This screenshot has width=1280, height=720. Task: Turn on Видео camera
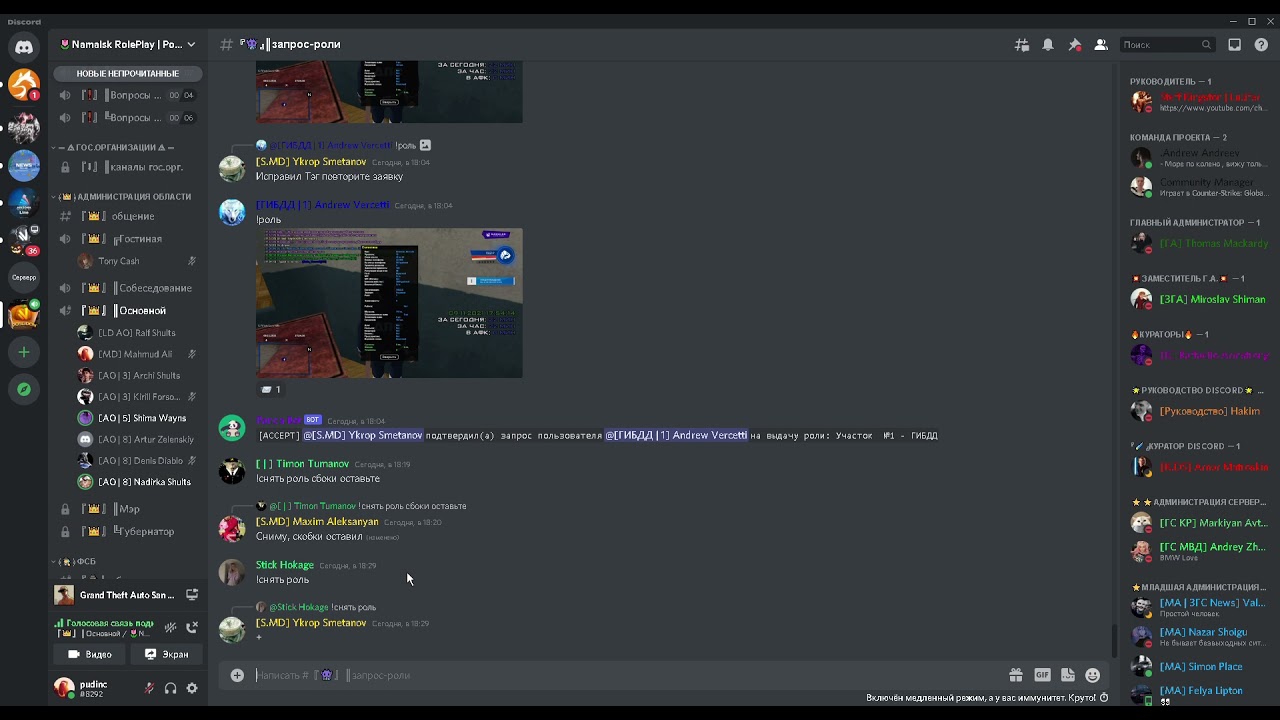pos(90,654)
